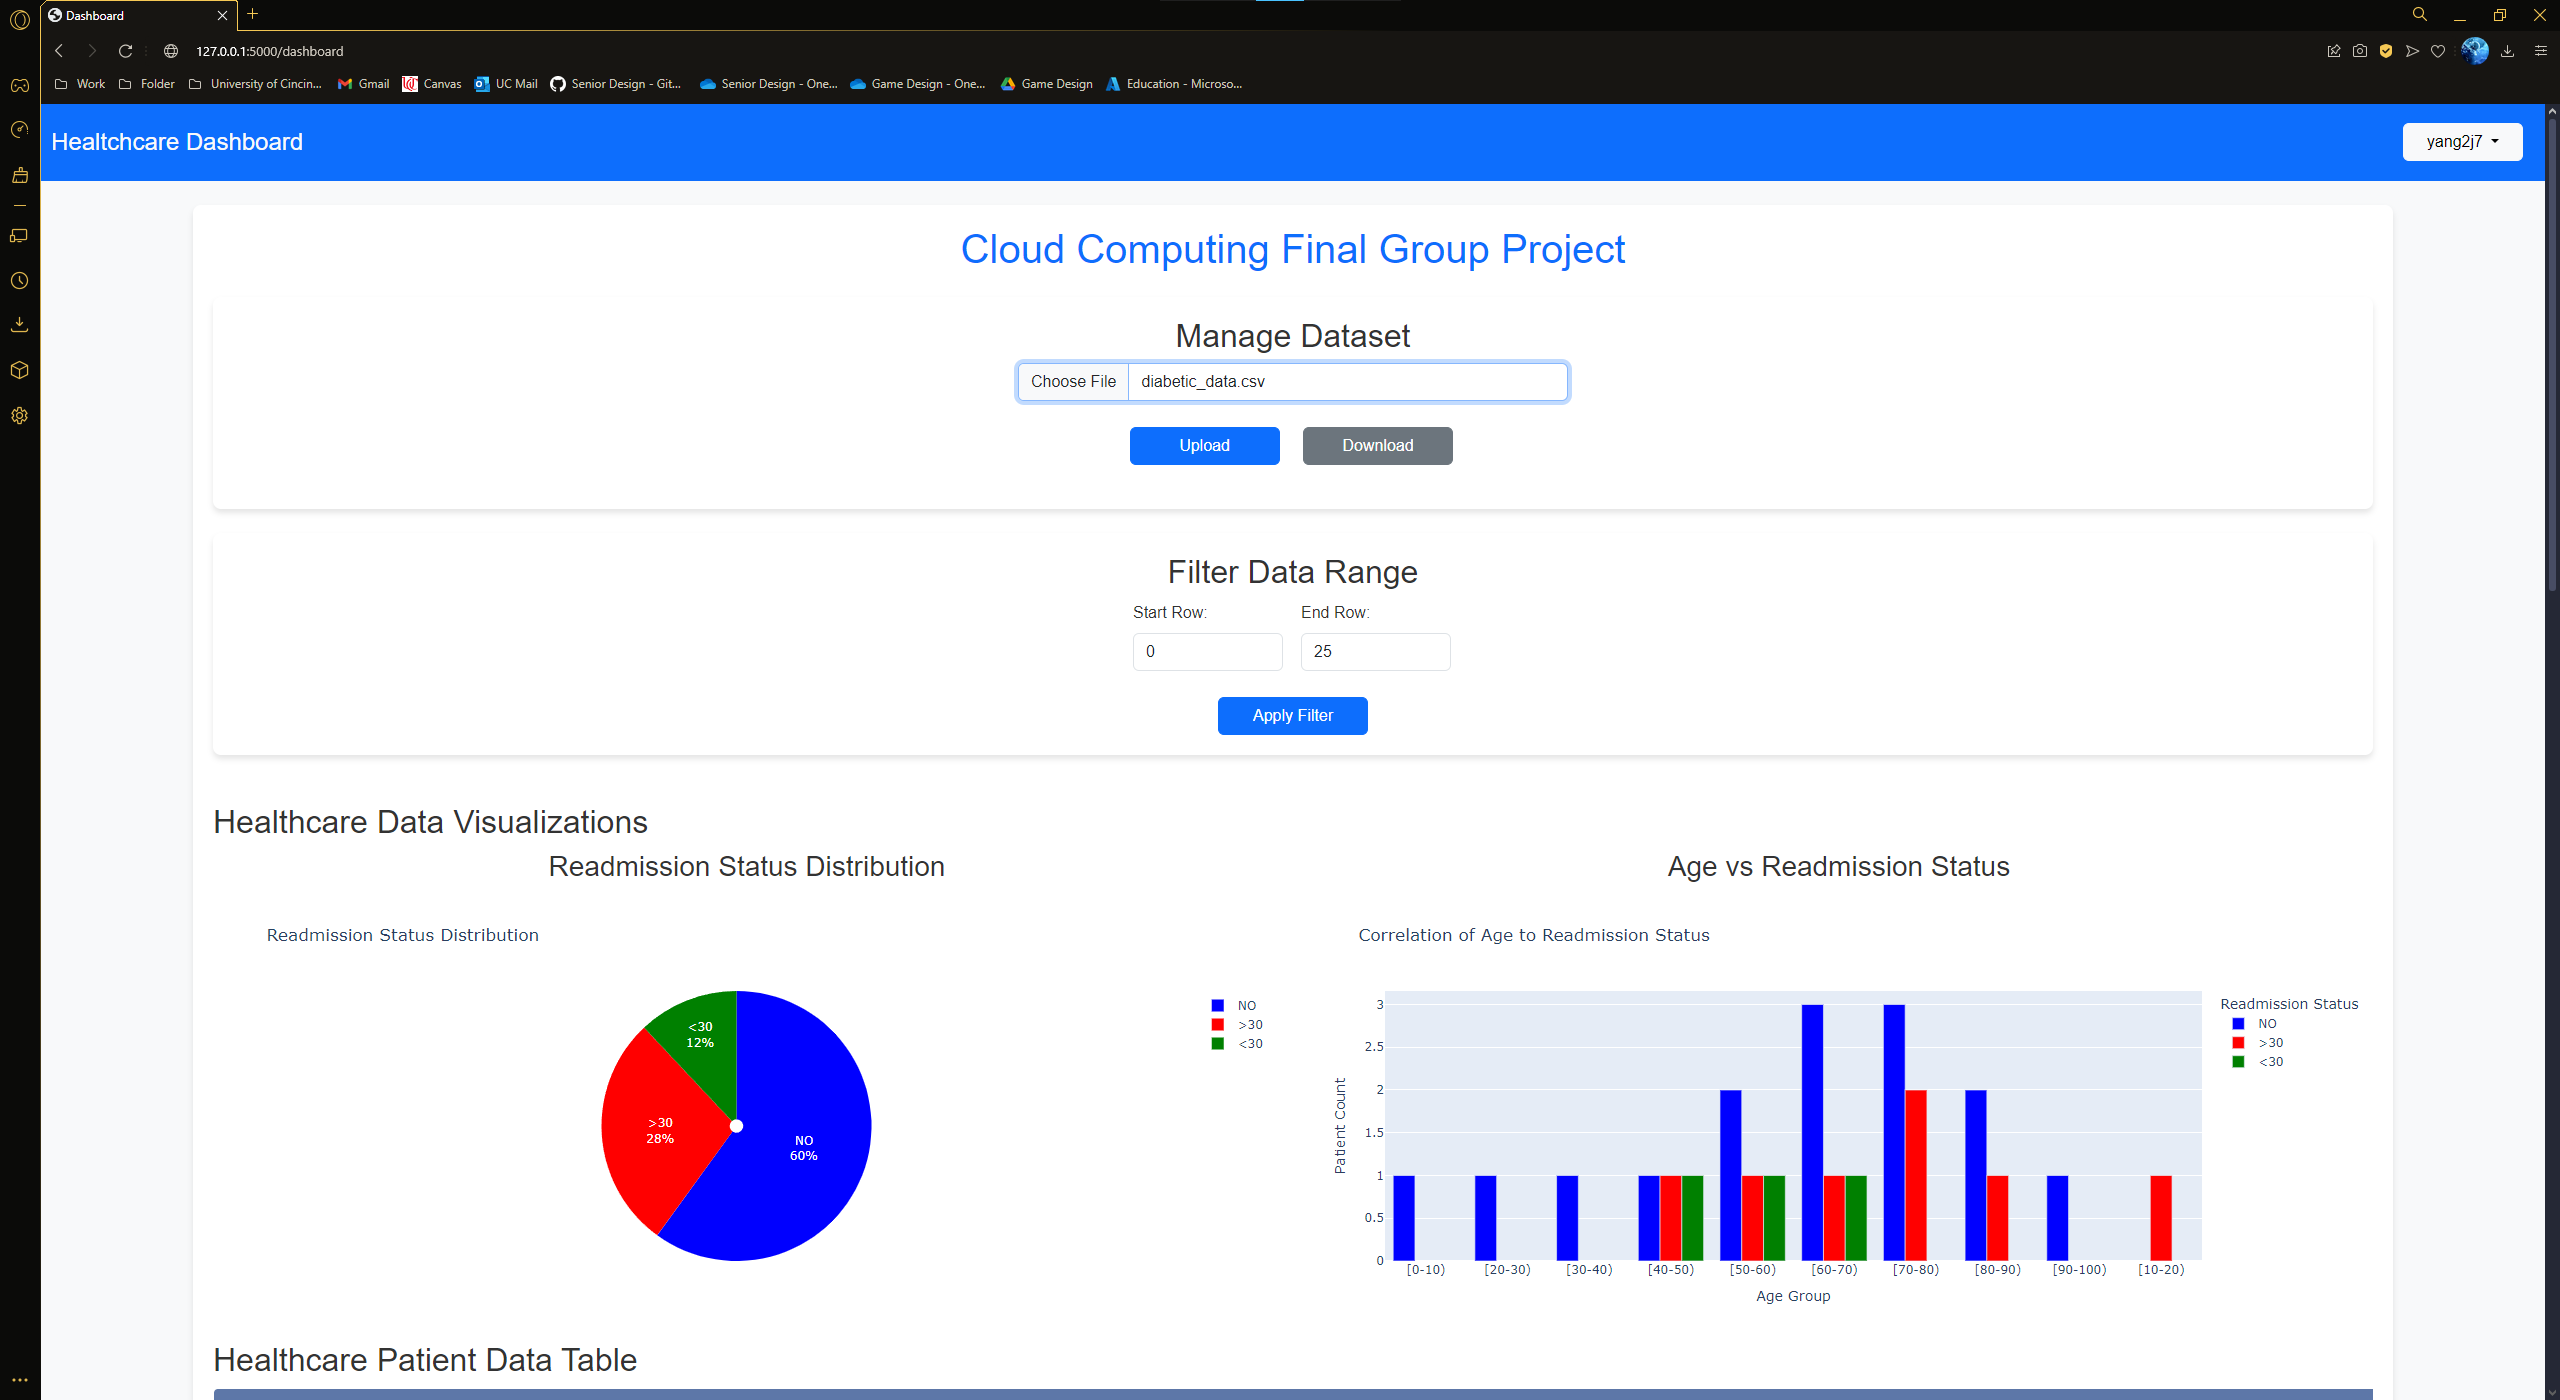The height and width of the screenshot is (1400, 2560).
Task: Open the Folder bookmarks folder
Action: (147, 84)
